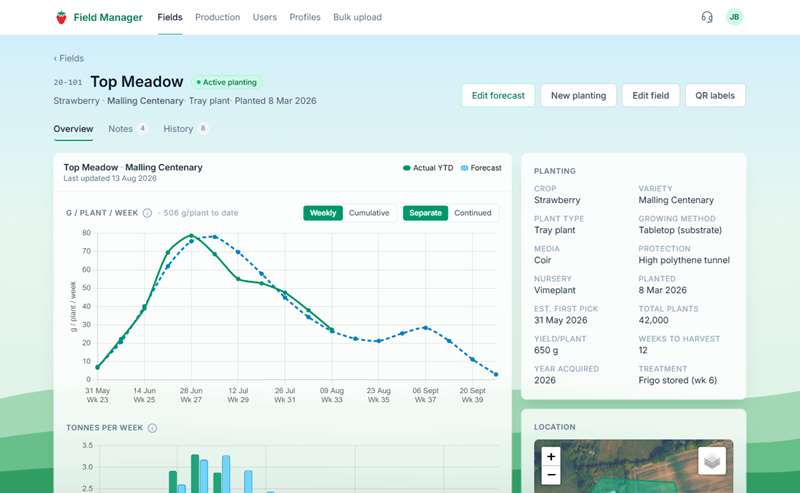Click the 06 Sept forecast data point

426,328
